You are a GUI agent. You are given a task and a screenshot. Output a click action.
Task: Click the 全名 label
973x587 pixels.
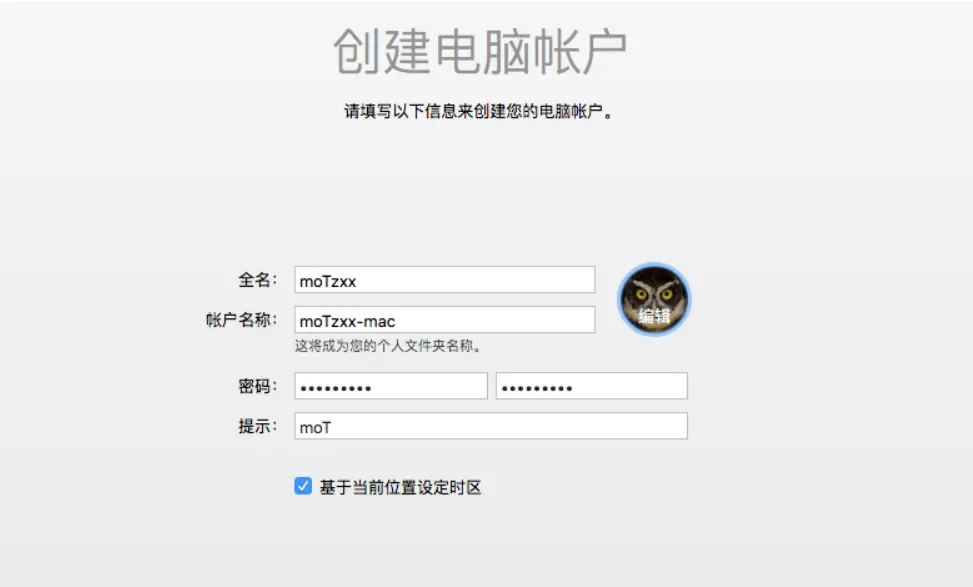coord(258,280)
